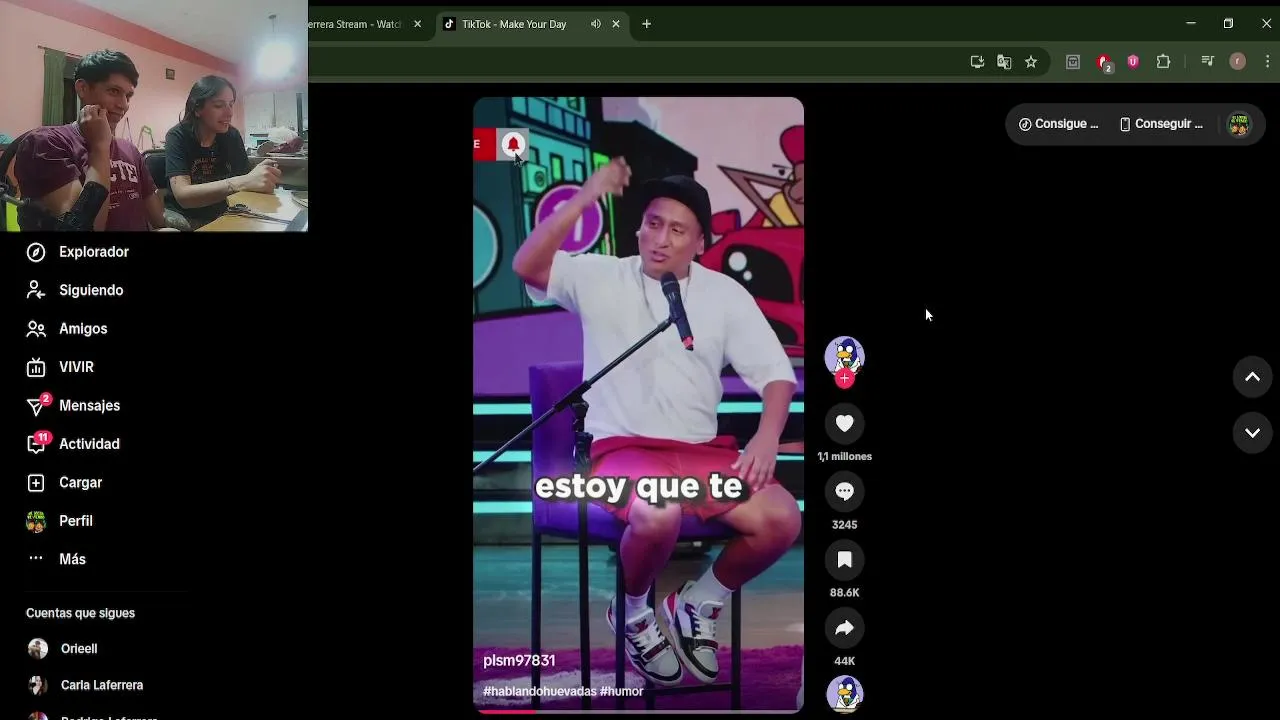Screen dimensions: 1280x720
Task: Like the video with heart icon
Action: [x=844, y=424]
